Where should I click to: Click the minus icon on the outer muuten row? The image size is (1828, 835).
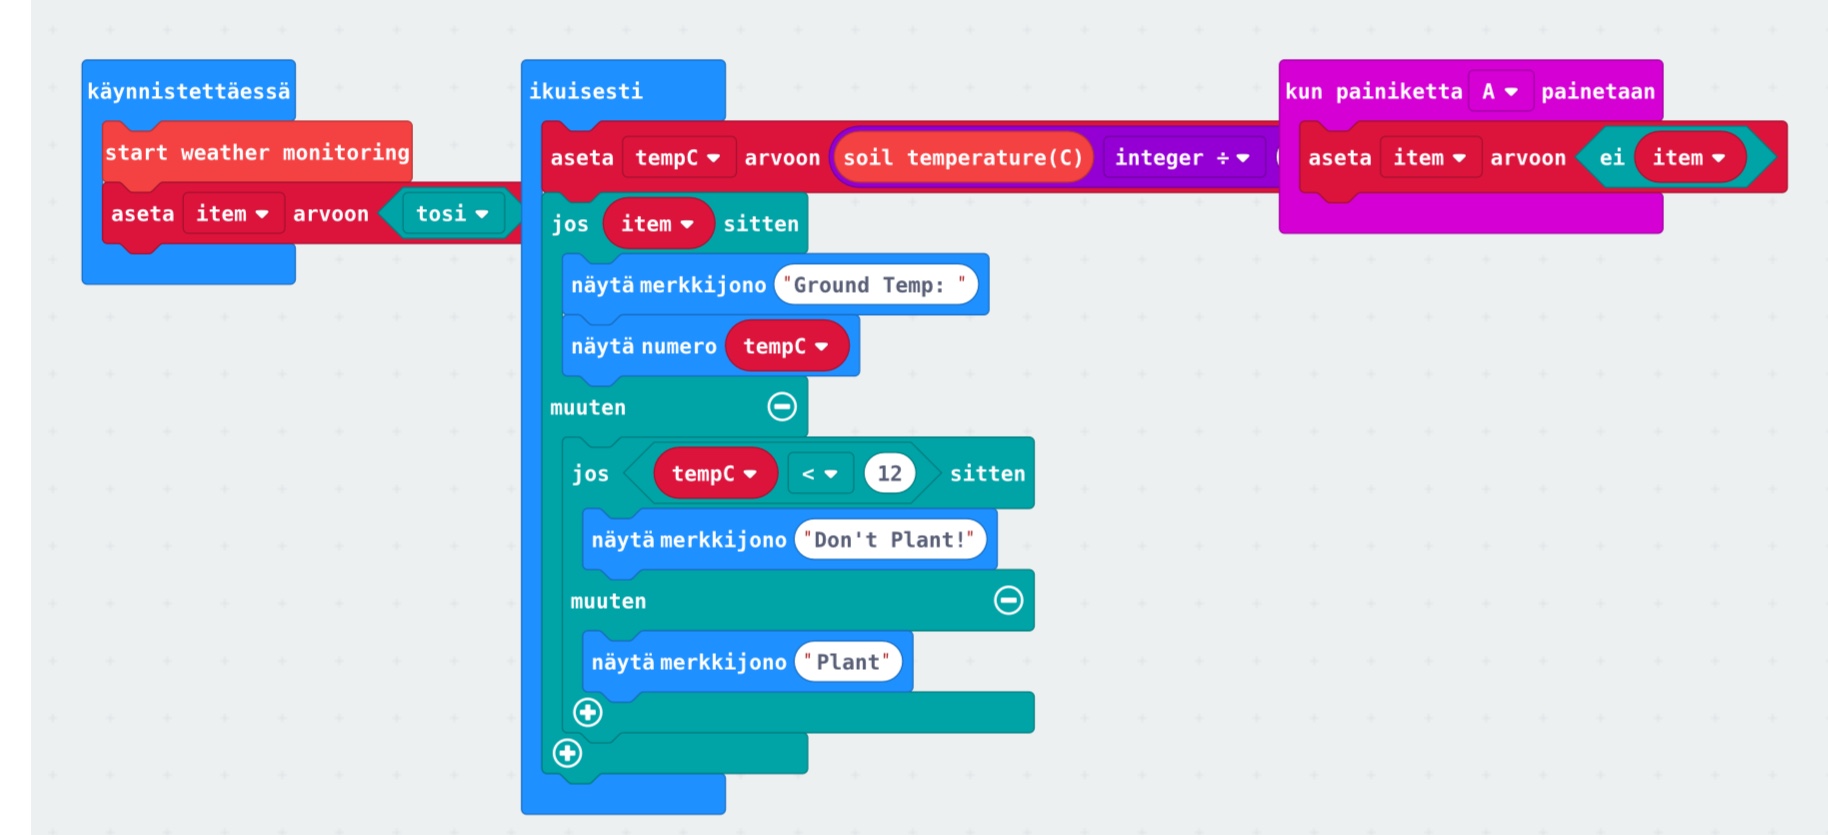tap(782, 407)
